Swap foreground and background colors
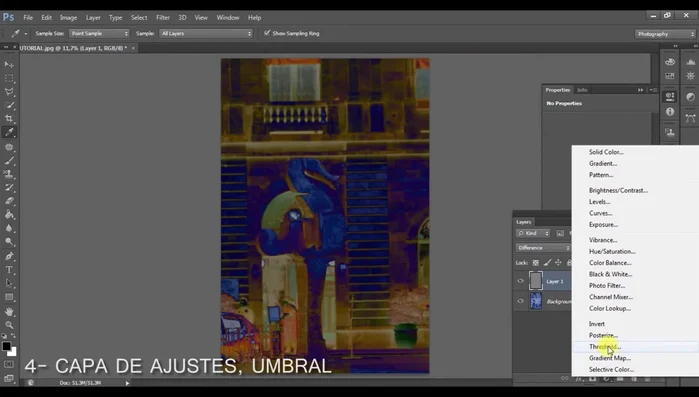The image size is (699, 397). 13,336
